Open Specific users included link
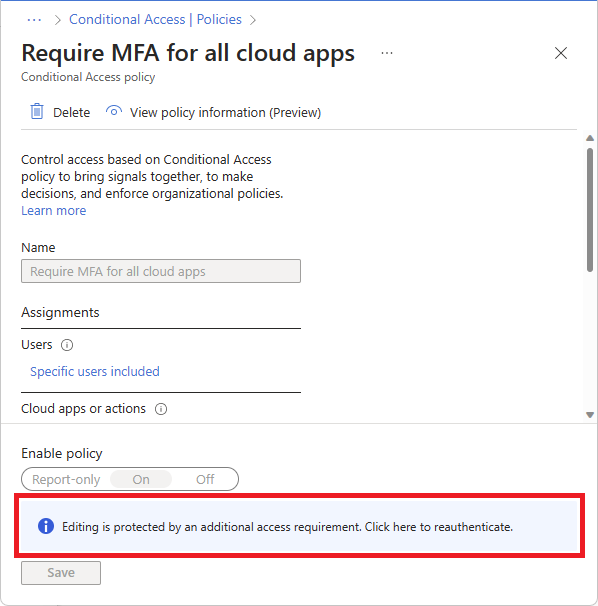Viewport: 598px width, 606px height. coord(95,371)
